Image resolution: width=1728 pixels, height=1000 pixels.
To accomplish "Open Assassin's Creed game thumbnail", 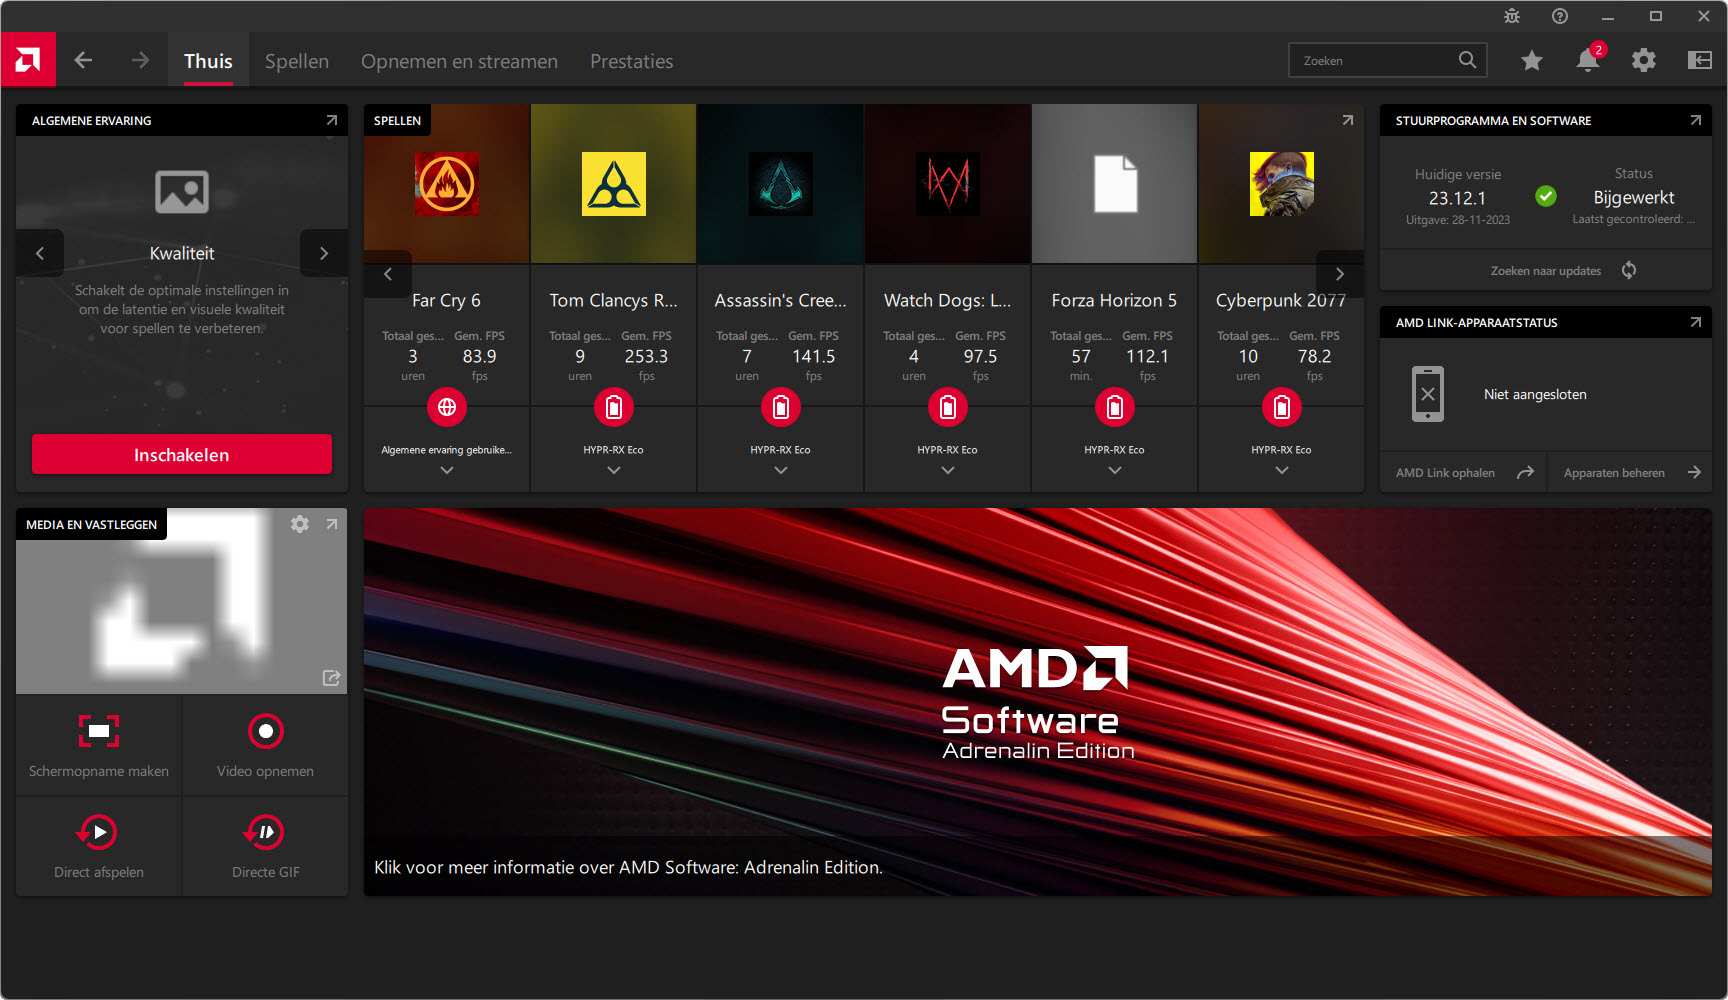I will tap(781, 184).
